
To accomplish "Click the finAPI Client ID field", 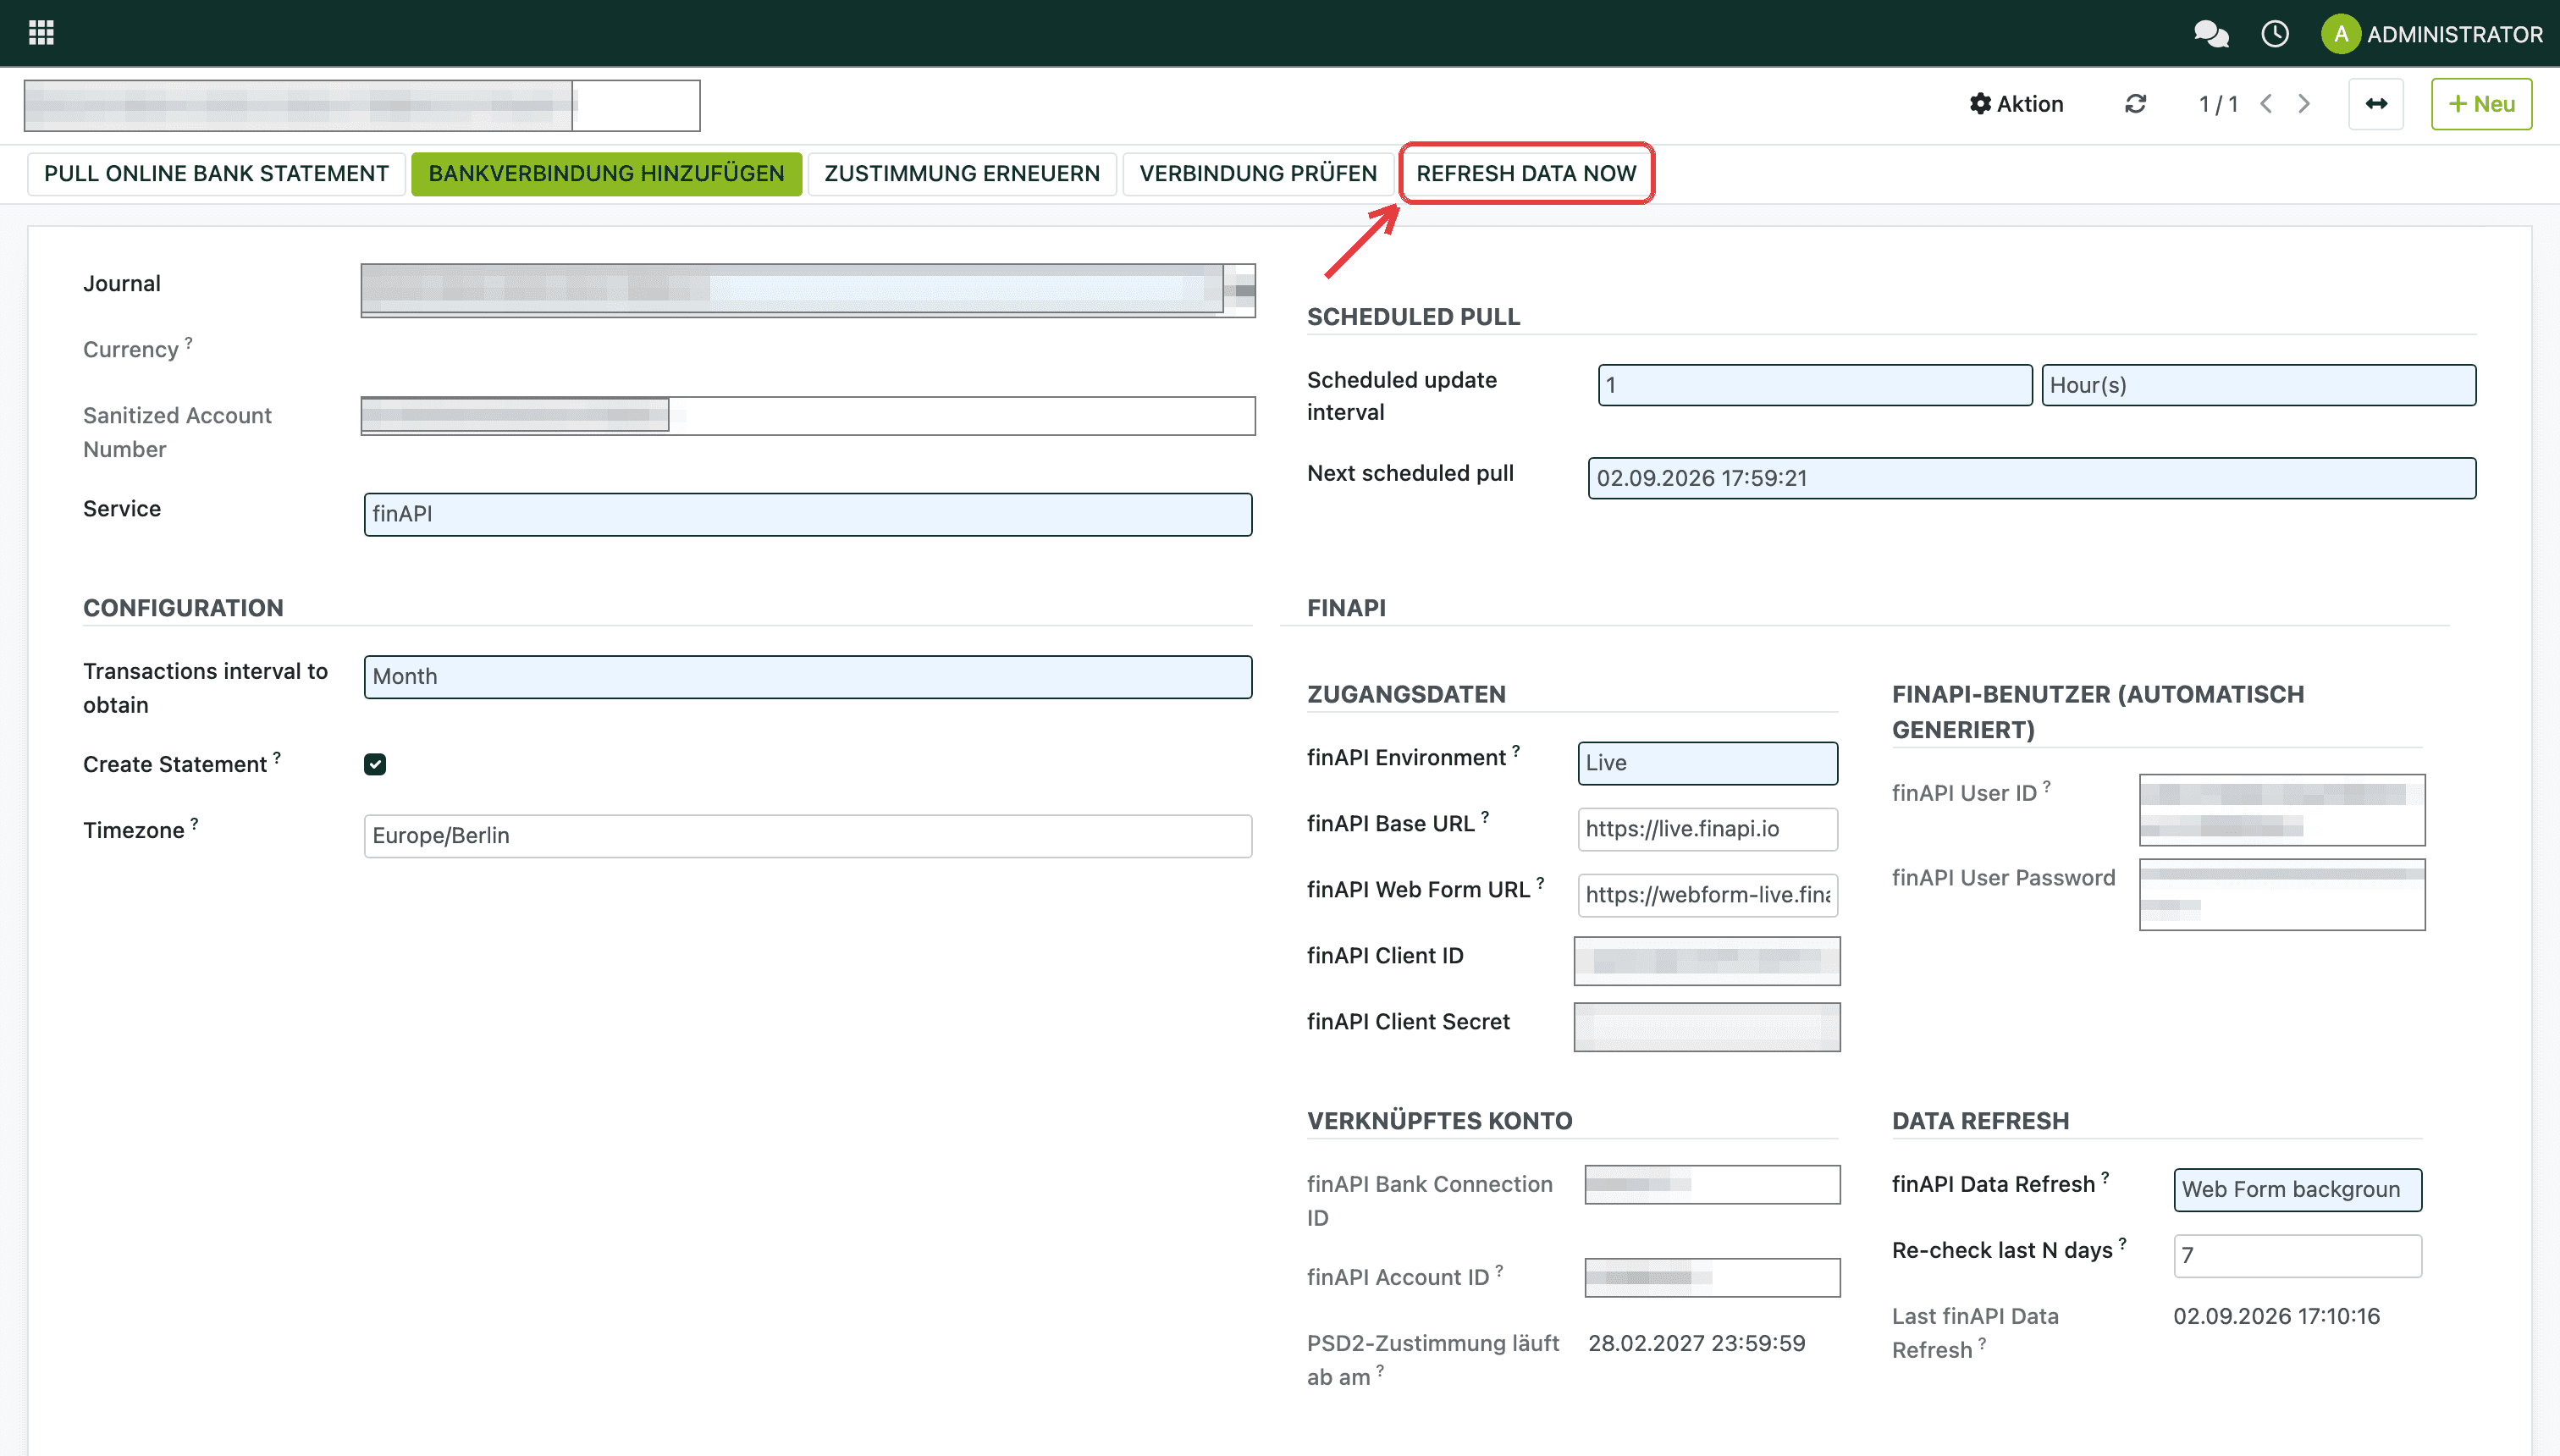I will tap(1707, 961).
